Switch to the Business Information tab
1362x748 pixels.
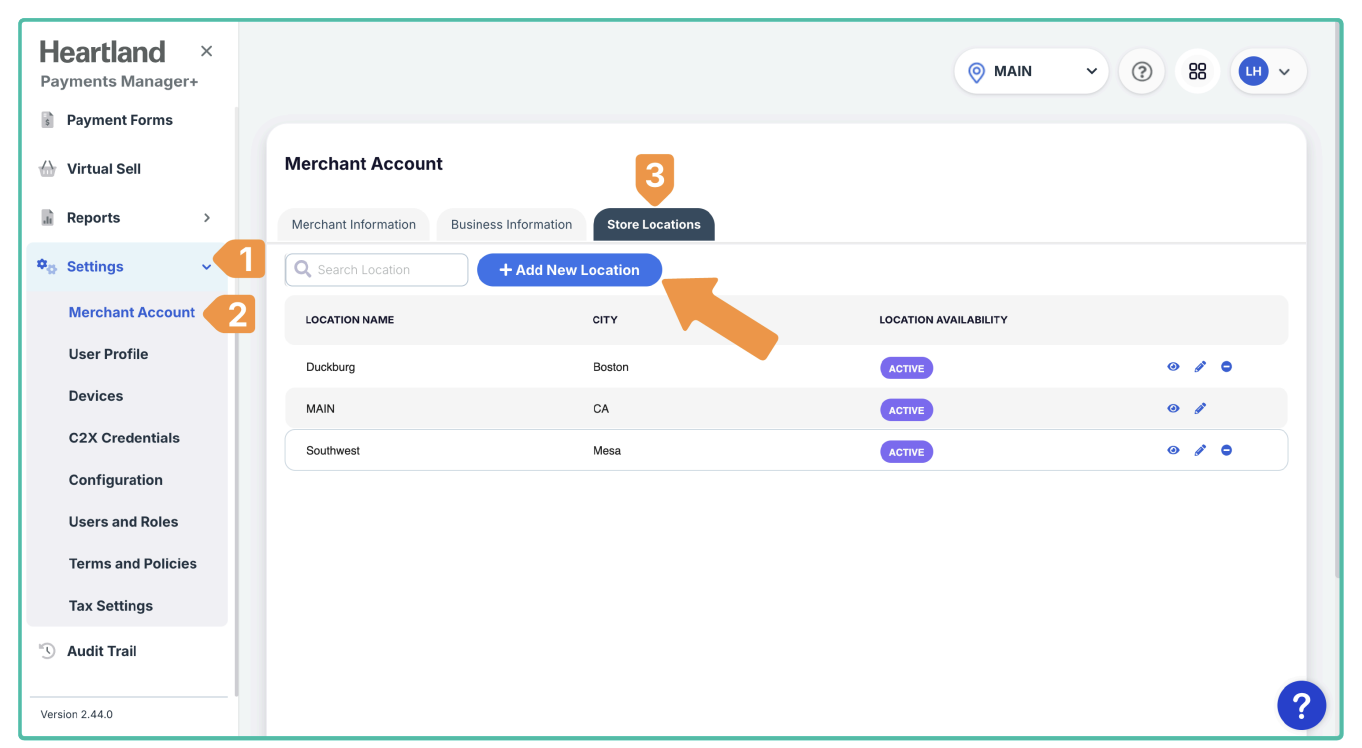[x=511, y=225]
